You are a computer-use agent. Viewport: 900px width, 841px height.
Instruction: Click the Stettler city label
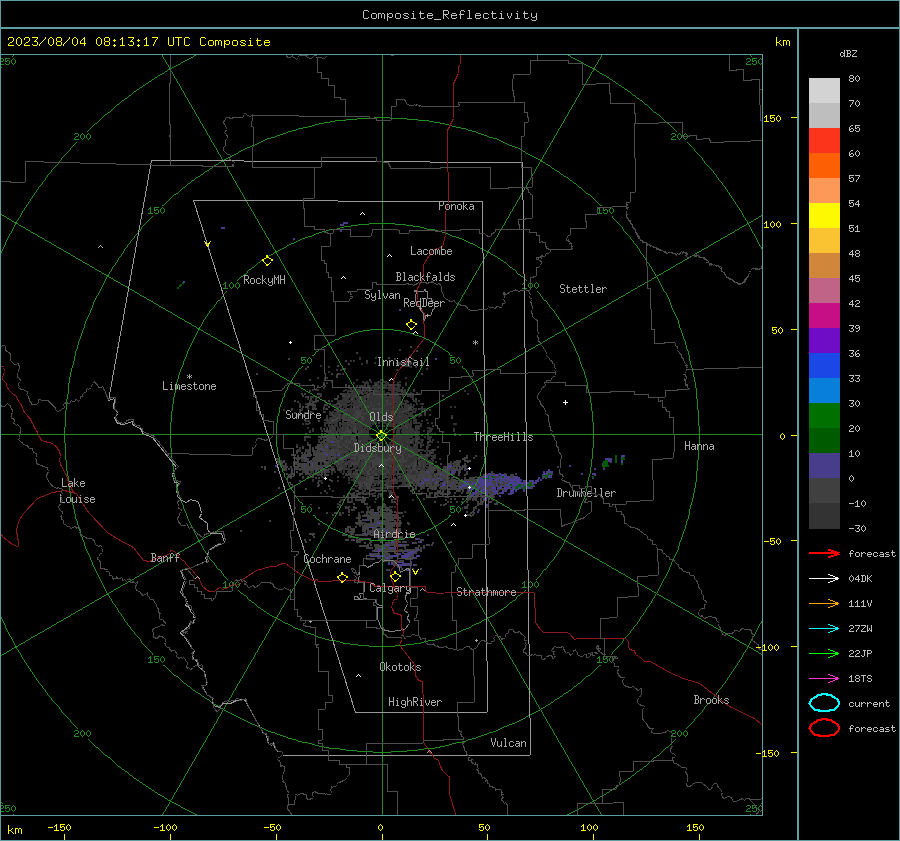(583, 289)
